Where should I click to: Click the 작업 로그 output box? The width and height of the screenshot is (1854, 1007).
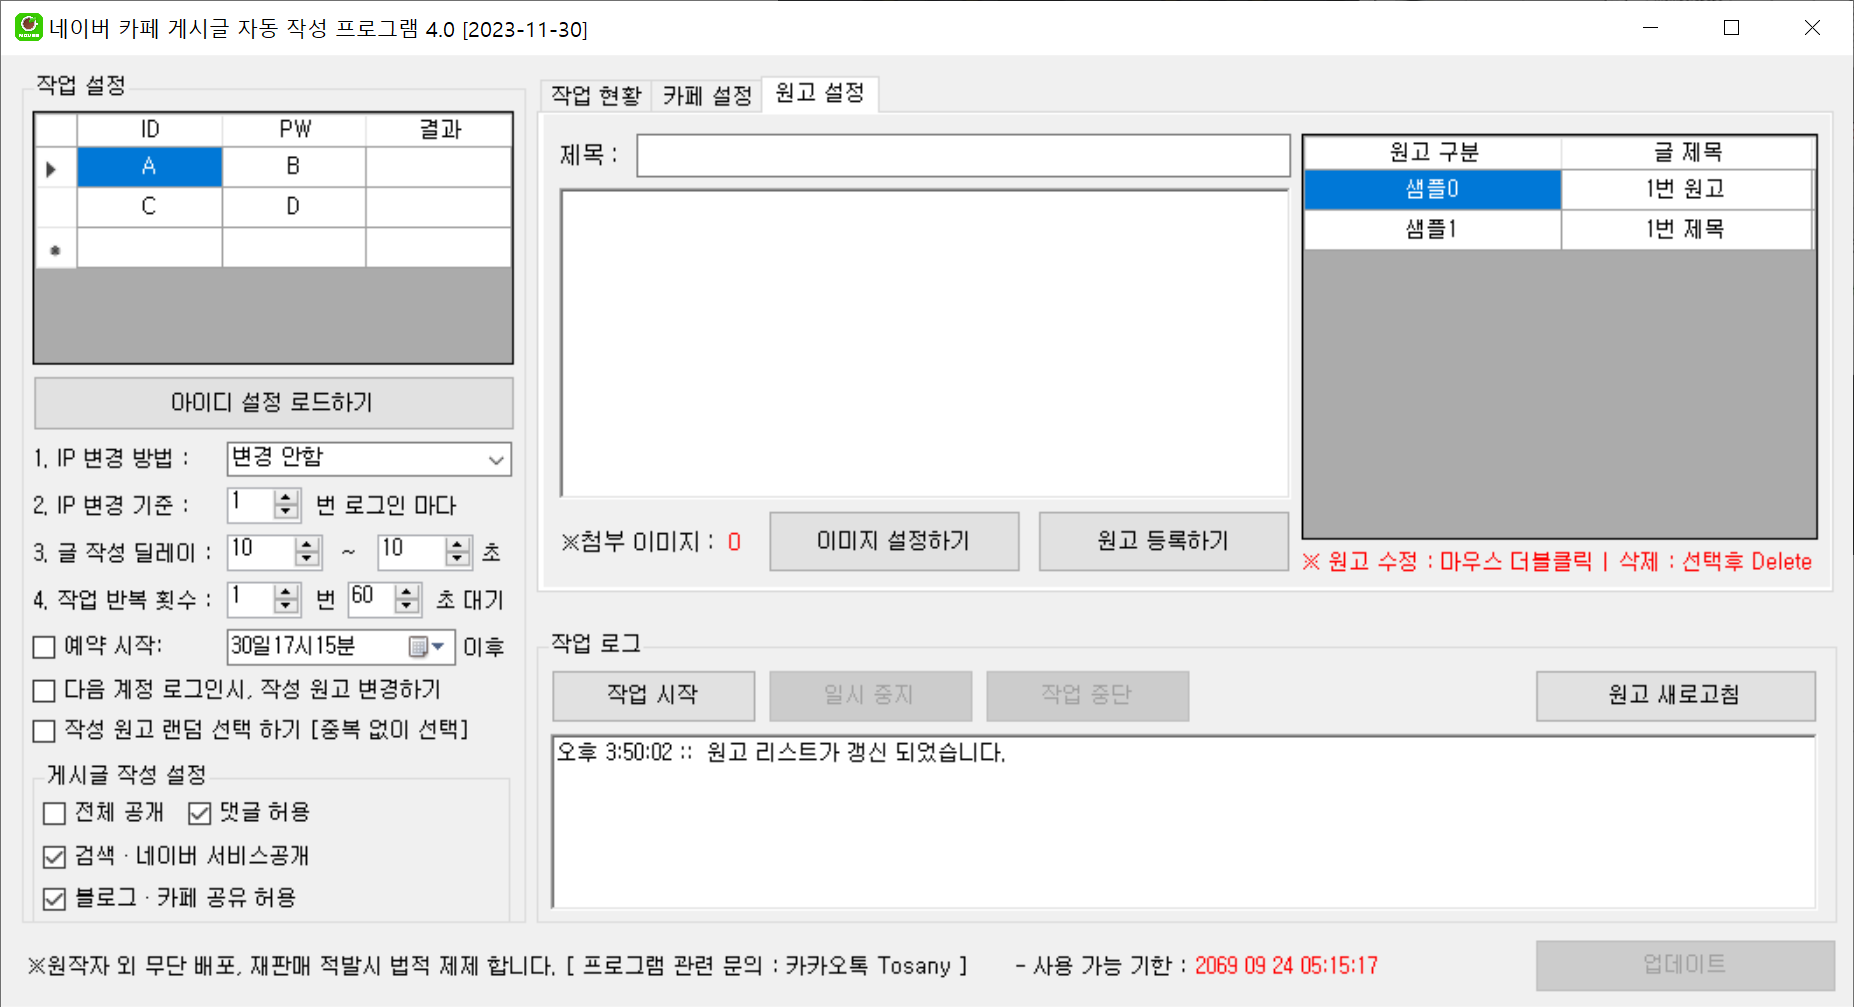(1184, 822)
